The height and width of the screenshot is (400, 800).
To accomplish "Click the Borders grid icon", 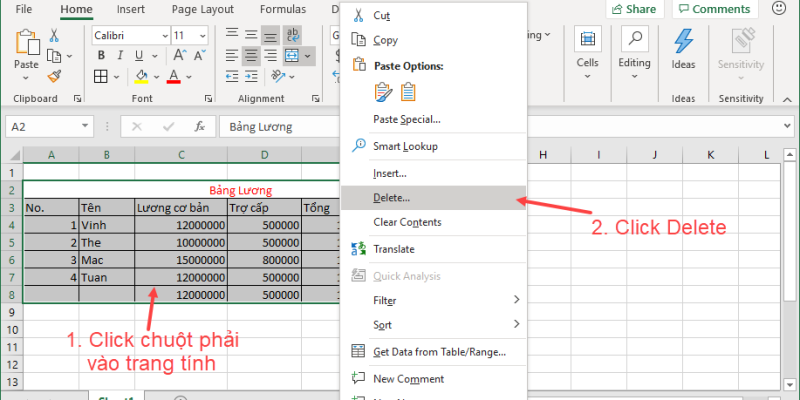I will (x=101, y=77).
